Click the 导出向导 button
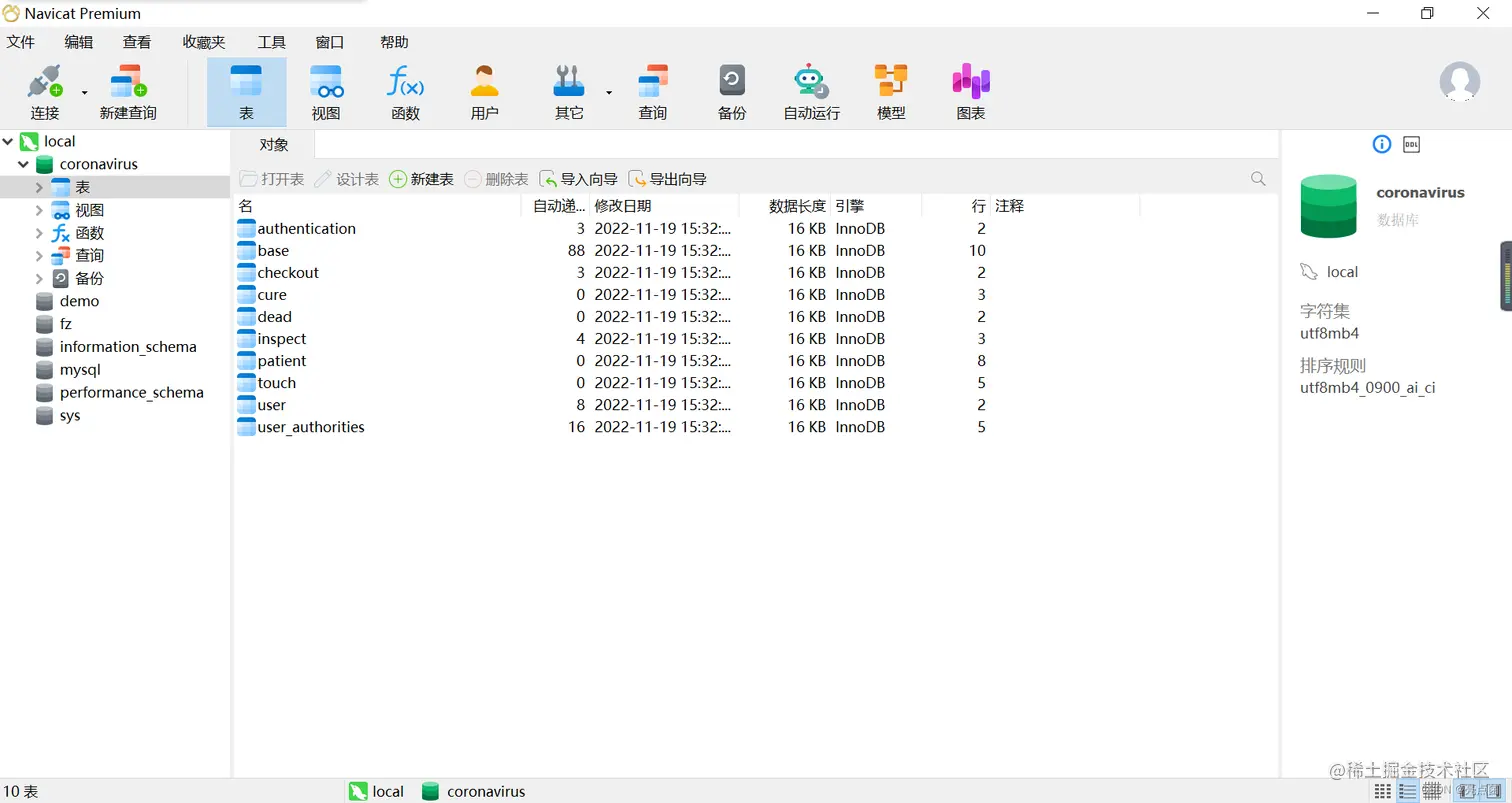The width and height of the screenshot is (1512, 803). click(x=667, y=179)
